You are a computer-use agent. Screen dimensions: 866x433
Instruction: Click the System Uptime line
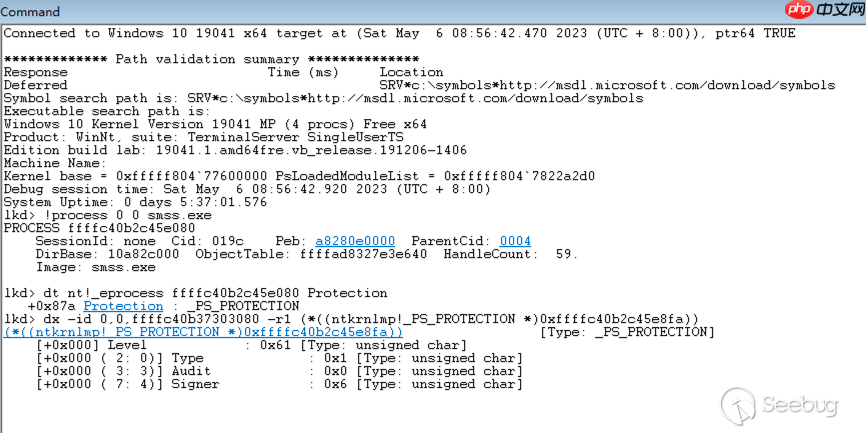(x=135, y=202)
